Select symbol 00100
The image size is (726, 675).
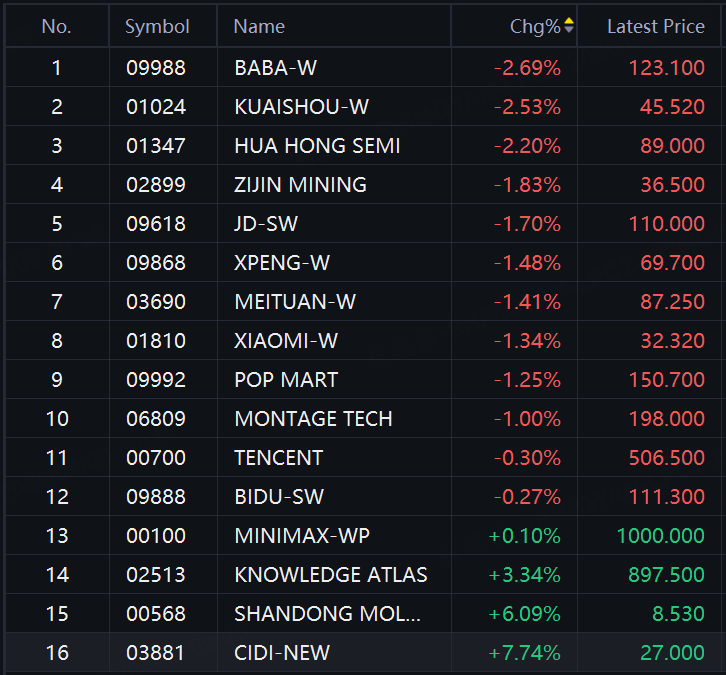pos(156,536)
